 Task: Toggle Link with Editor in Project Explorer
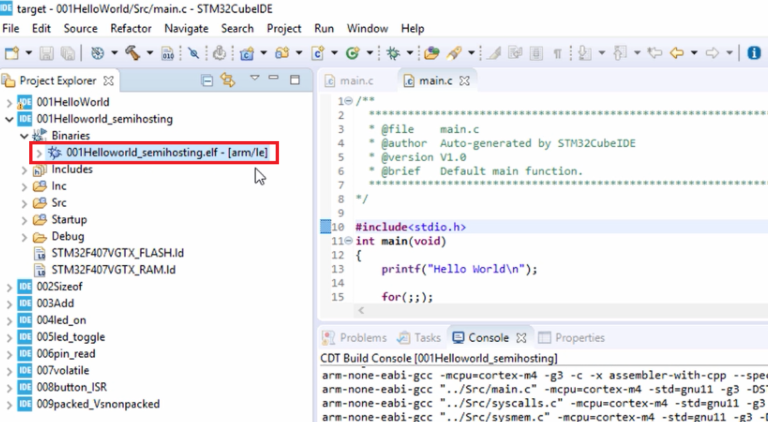point(228,80)
